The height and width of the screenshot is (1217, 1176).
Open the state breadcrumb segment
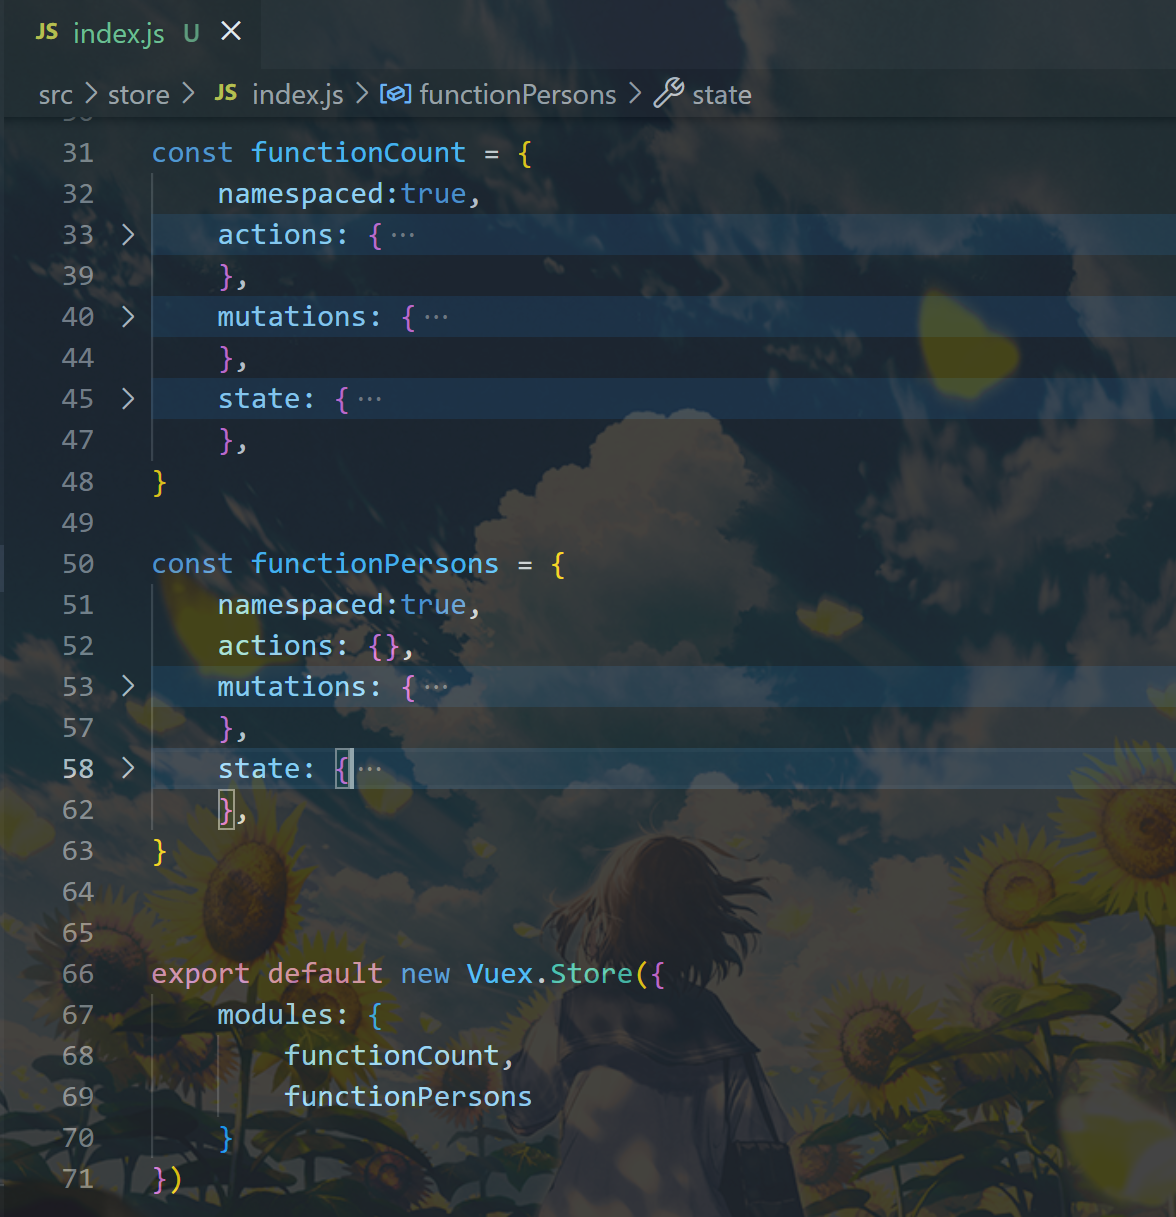point(722,95)
